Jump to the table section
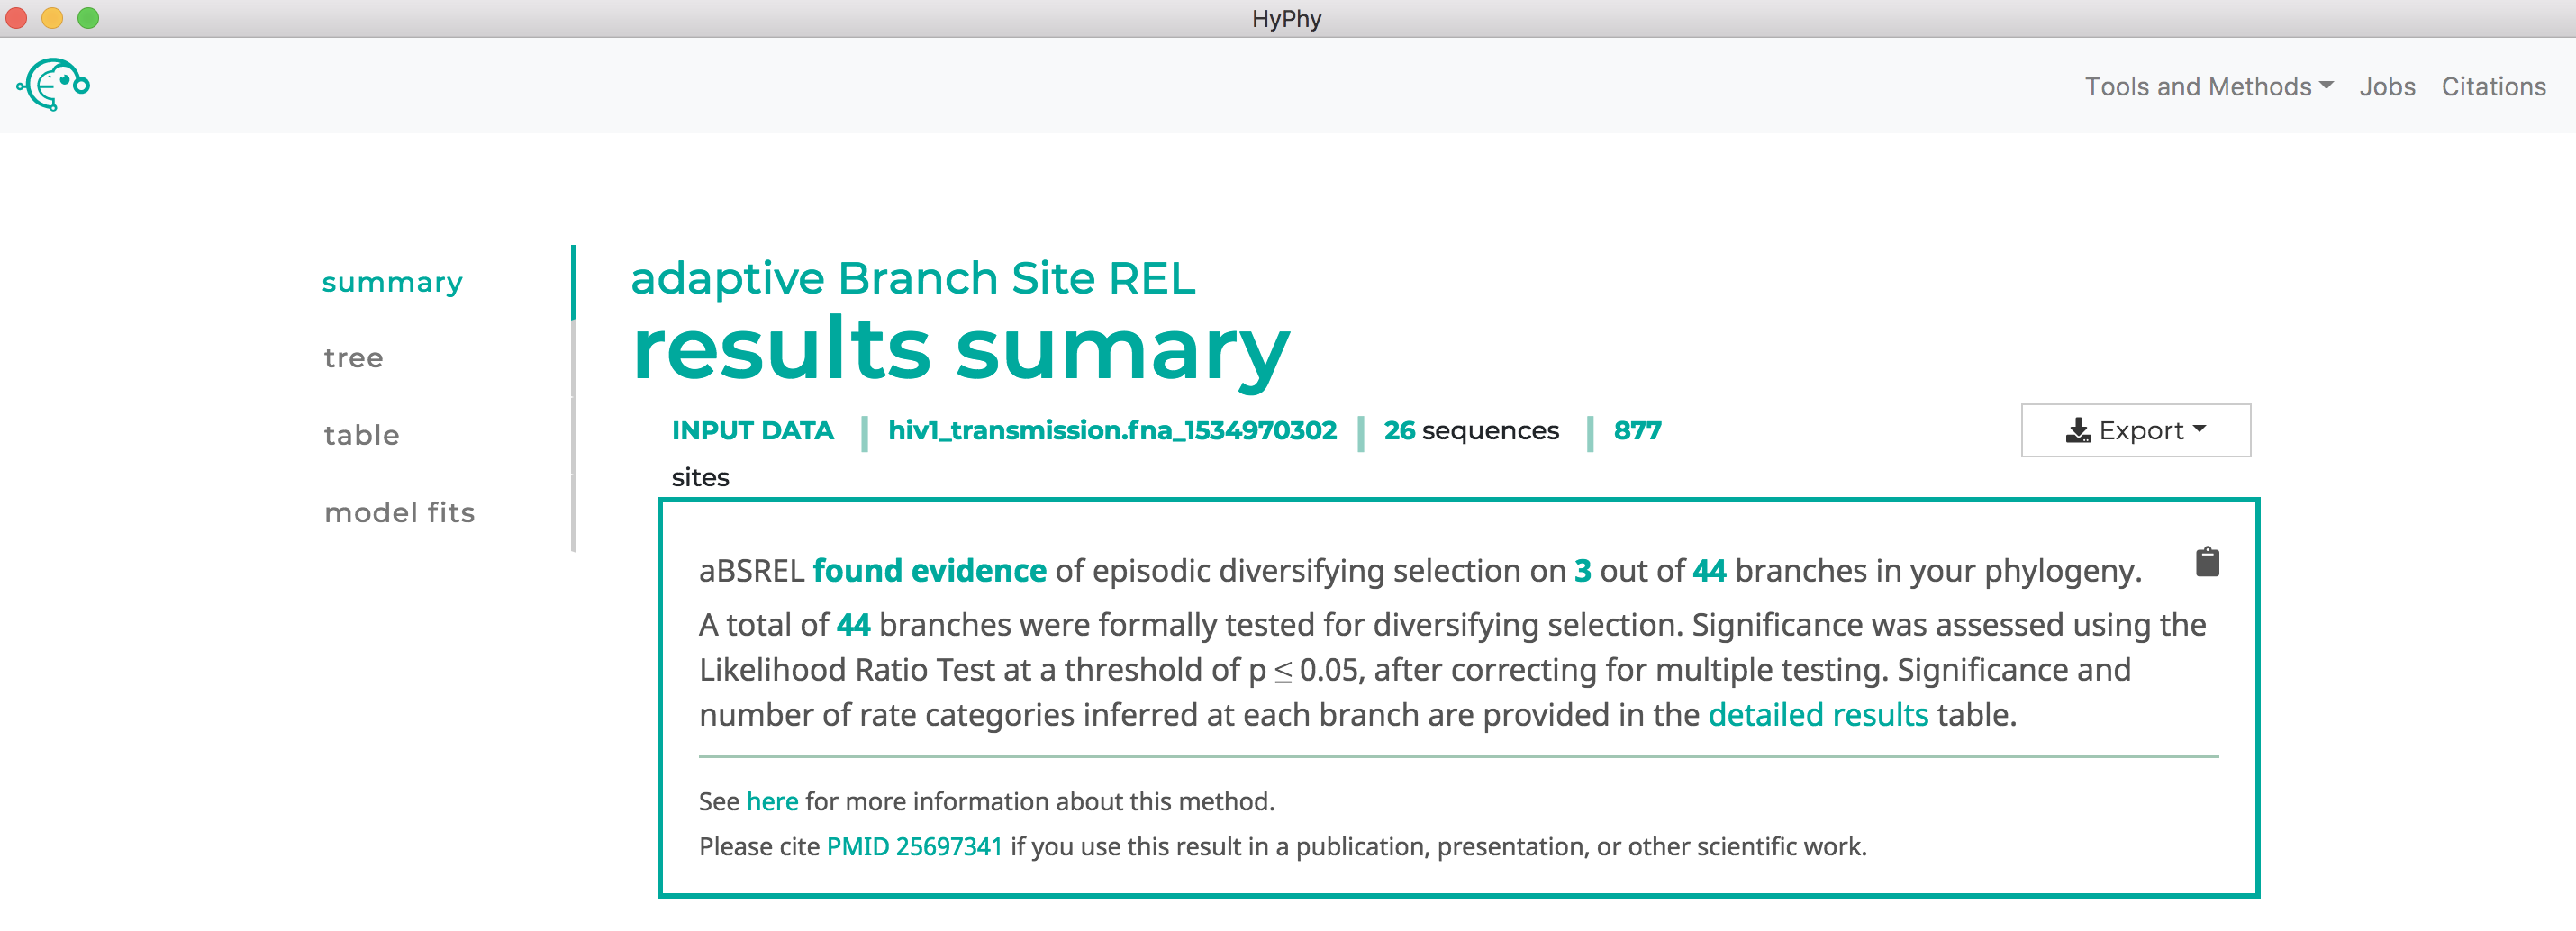 pos(361,435)
